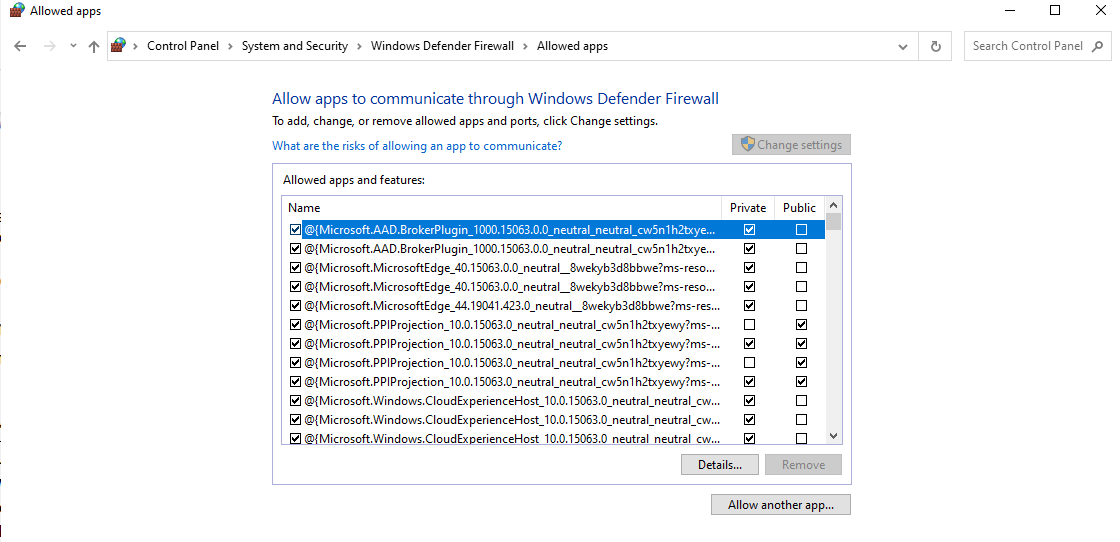Click the Change settings button
The image size is (1120, 542).
[791, 144]
